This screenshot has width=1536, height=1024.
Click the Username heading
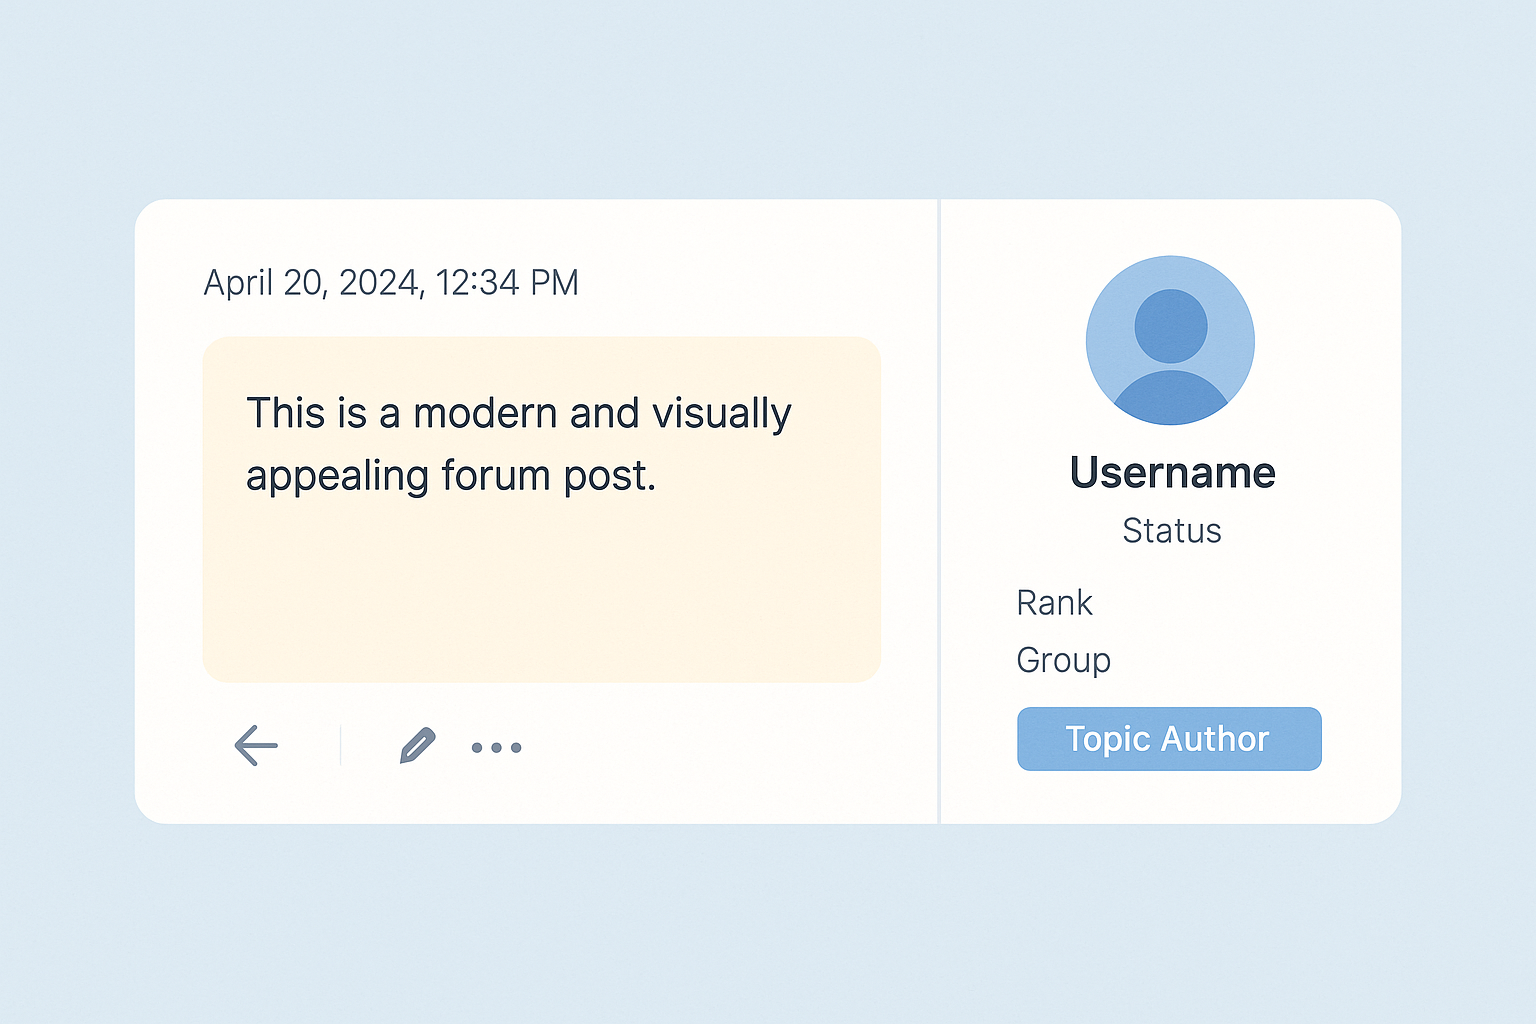(1172, 473)
